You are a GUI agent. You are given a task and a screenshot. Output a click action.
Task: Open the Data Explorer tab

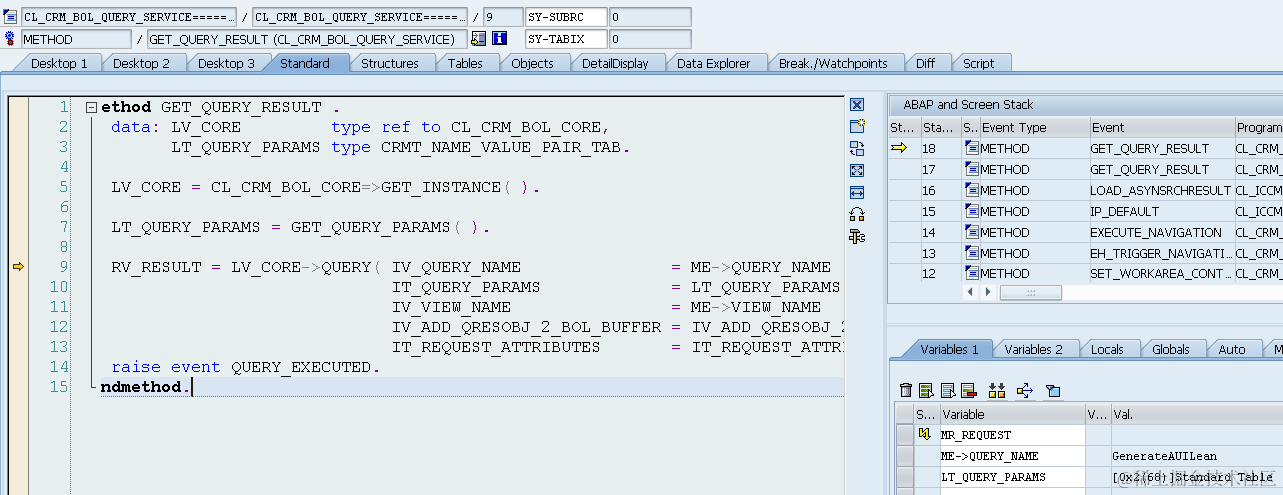click(713, 63)
